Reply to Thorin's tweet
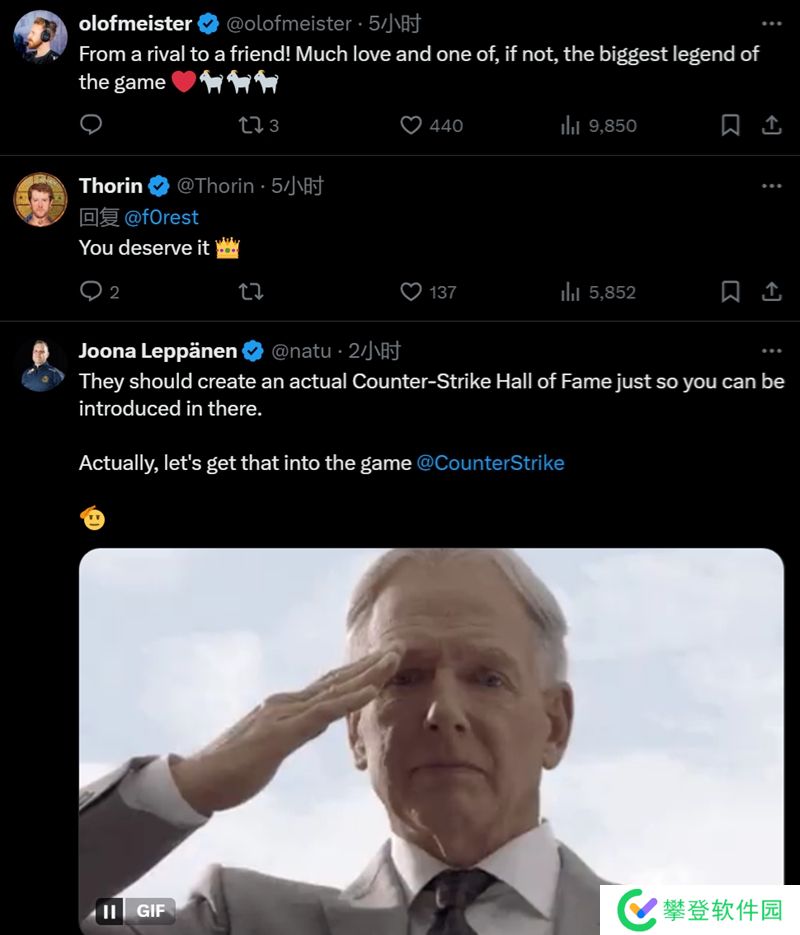 coord(91,292)
